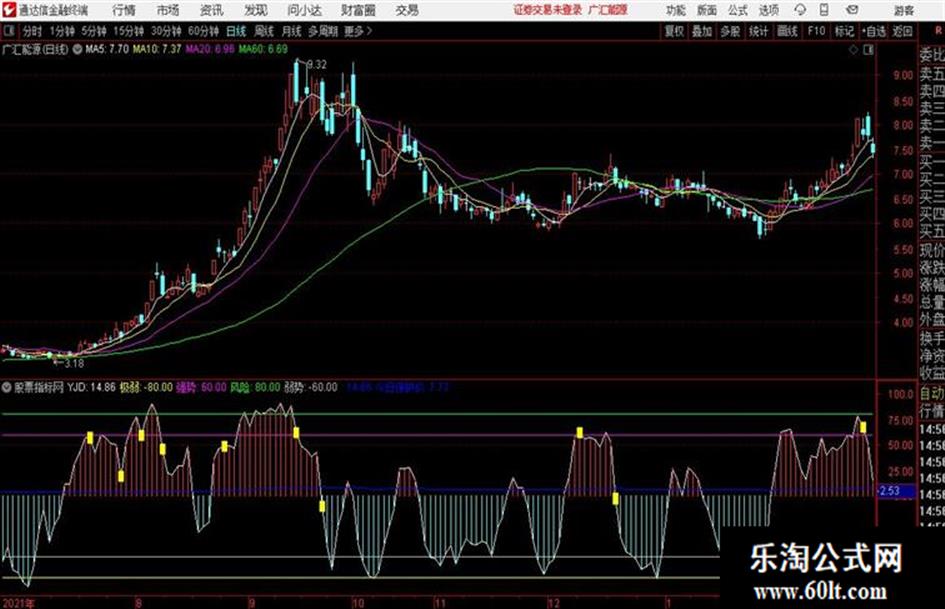Switch to 30分钟 period tab
Viewport: 945px width, 609px height.
tap(166, 31)
